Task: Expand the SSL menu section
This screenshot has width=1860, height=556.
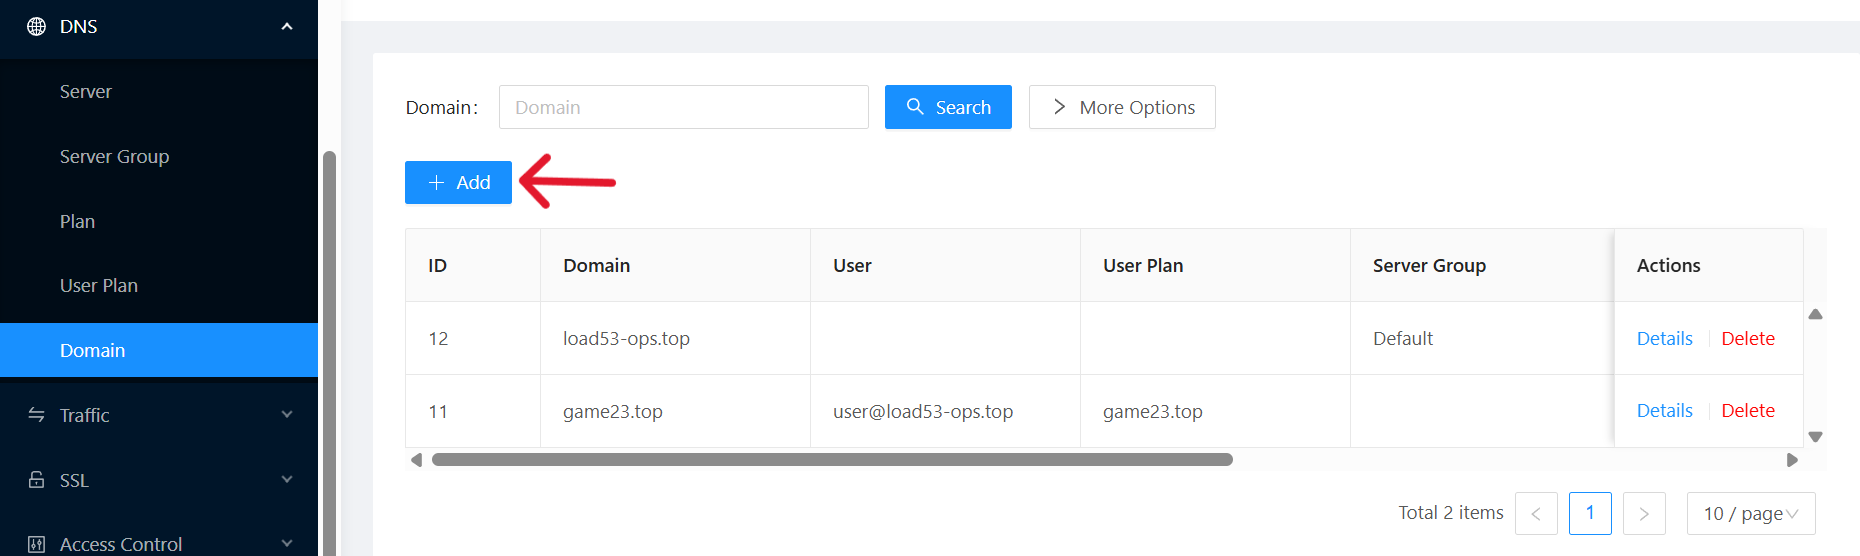Action: 287,480
